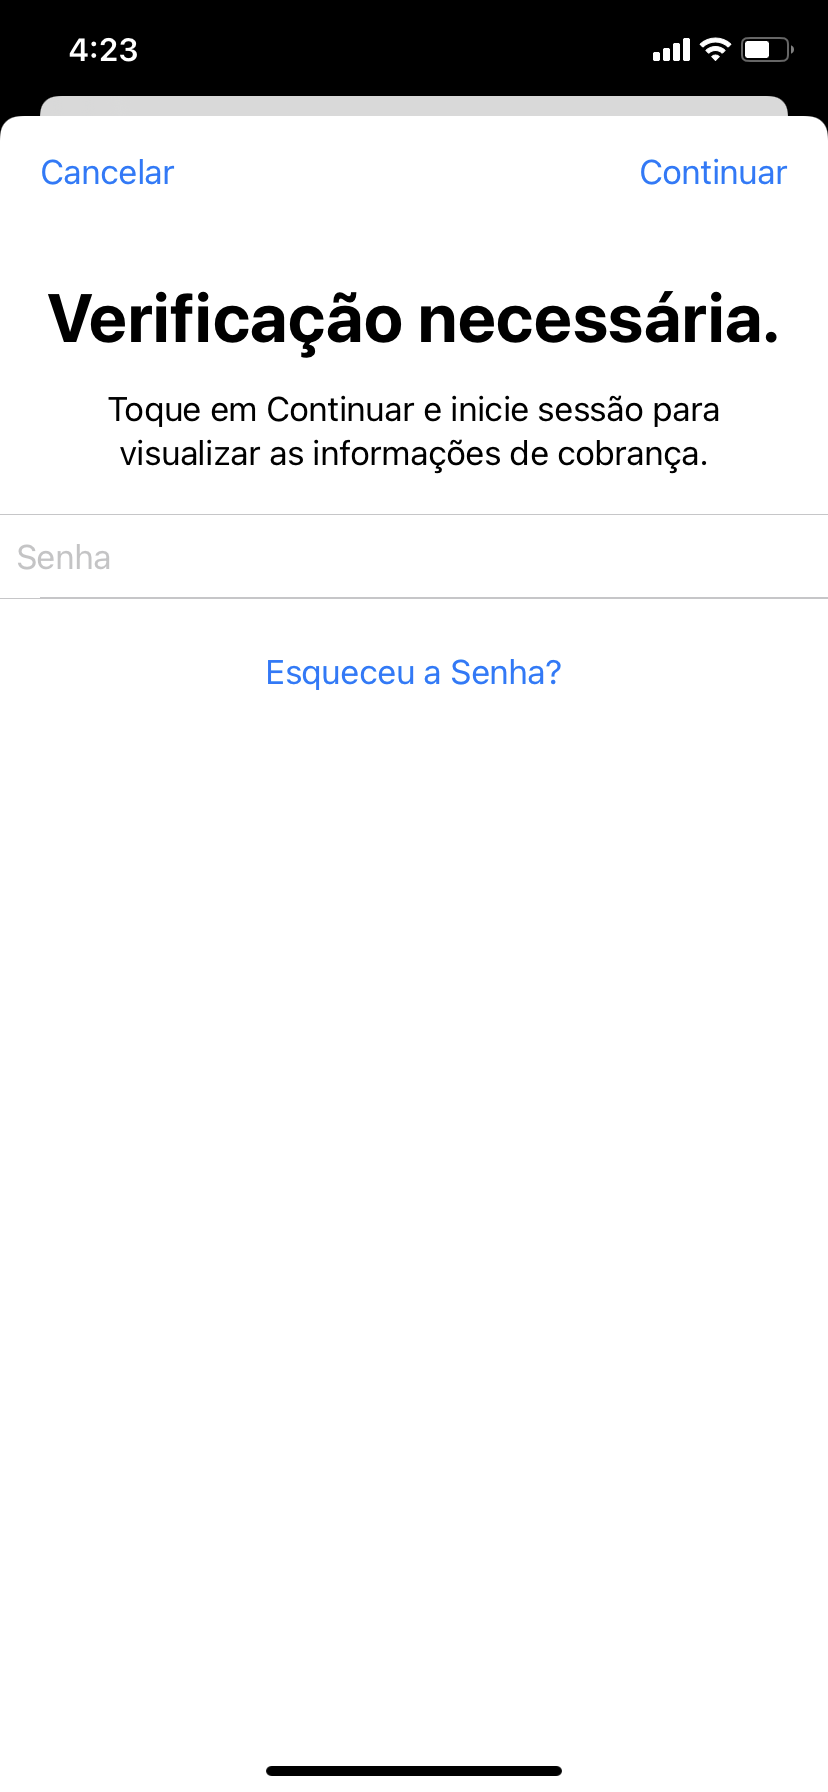This screenshot has width=828, height=1792.
Task: Tap Continuar in the top bar
Action: 713,173
